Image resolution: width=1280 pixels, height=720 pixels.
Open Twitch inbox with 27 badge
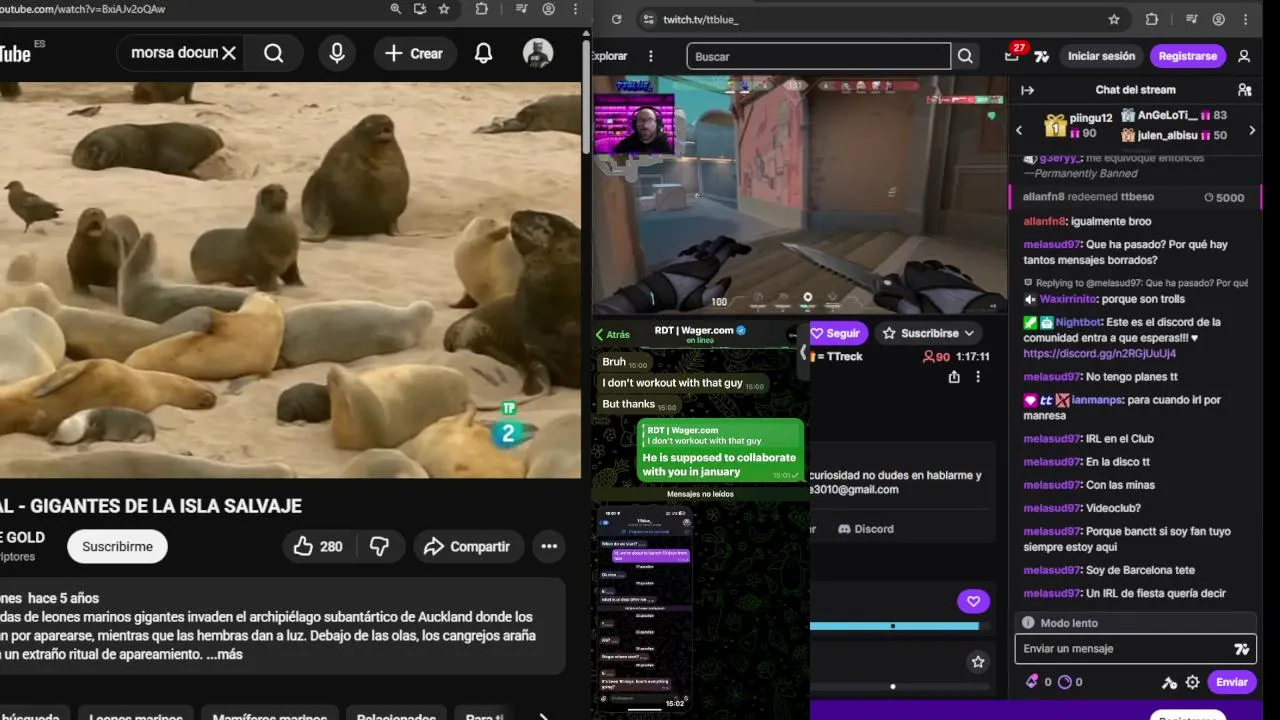[1012, 56]
